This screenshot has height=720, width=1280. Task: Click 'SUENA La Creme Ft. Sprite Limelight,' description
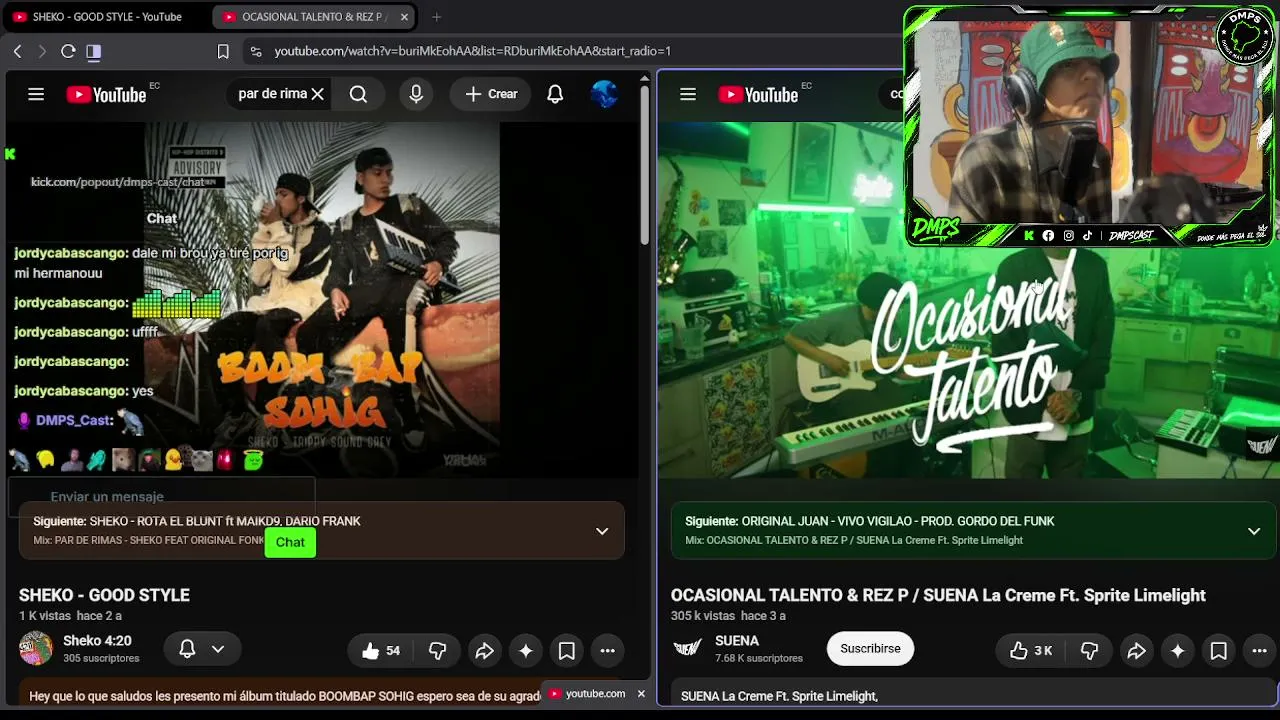779,696
